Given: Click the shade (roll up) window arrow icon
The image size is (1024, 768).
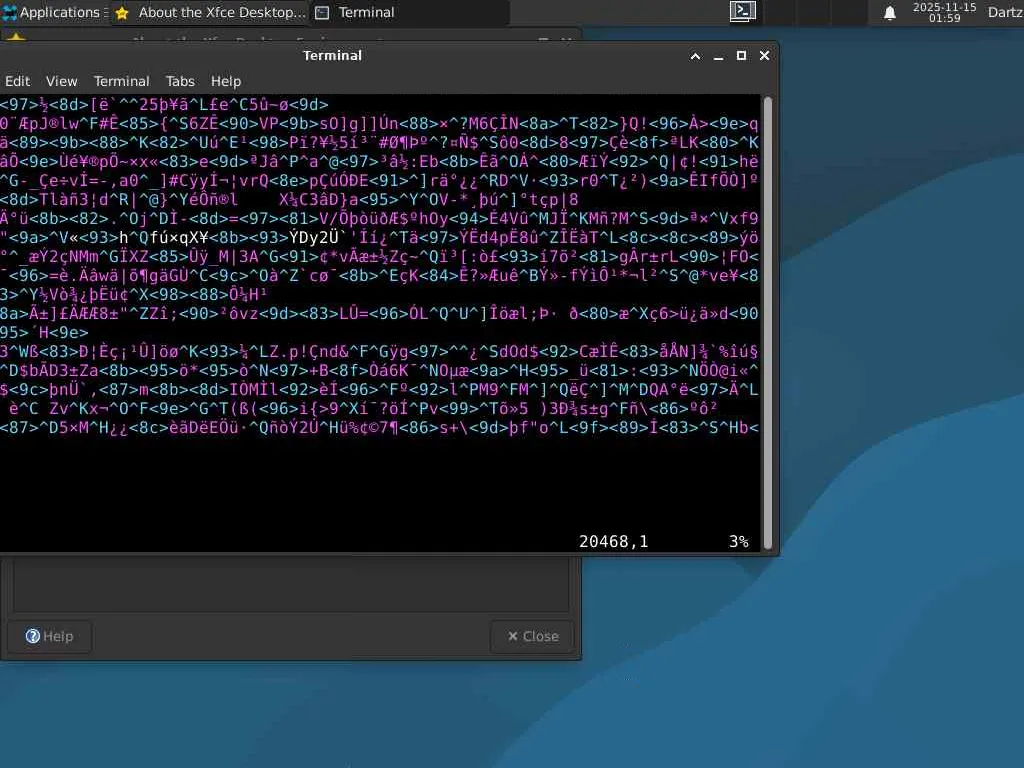Looking at the screenshot, I should (696, 56).
